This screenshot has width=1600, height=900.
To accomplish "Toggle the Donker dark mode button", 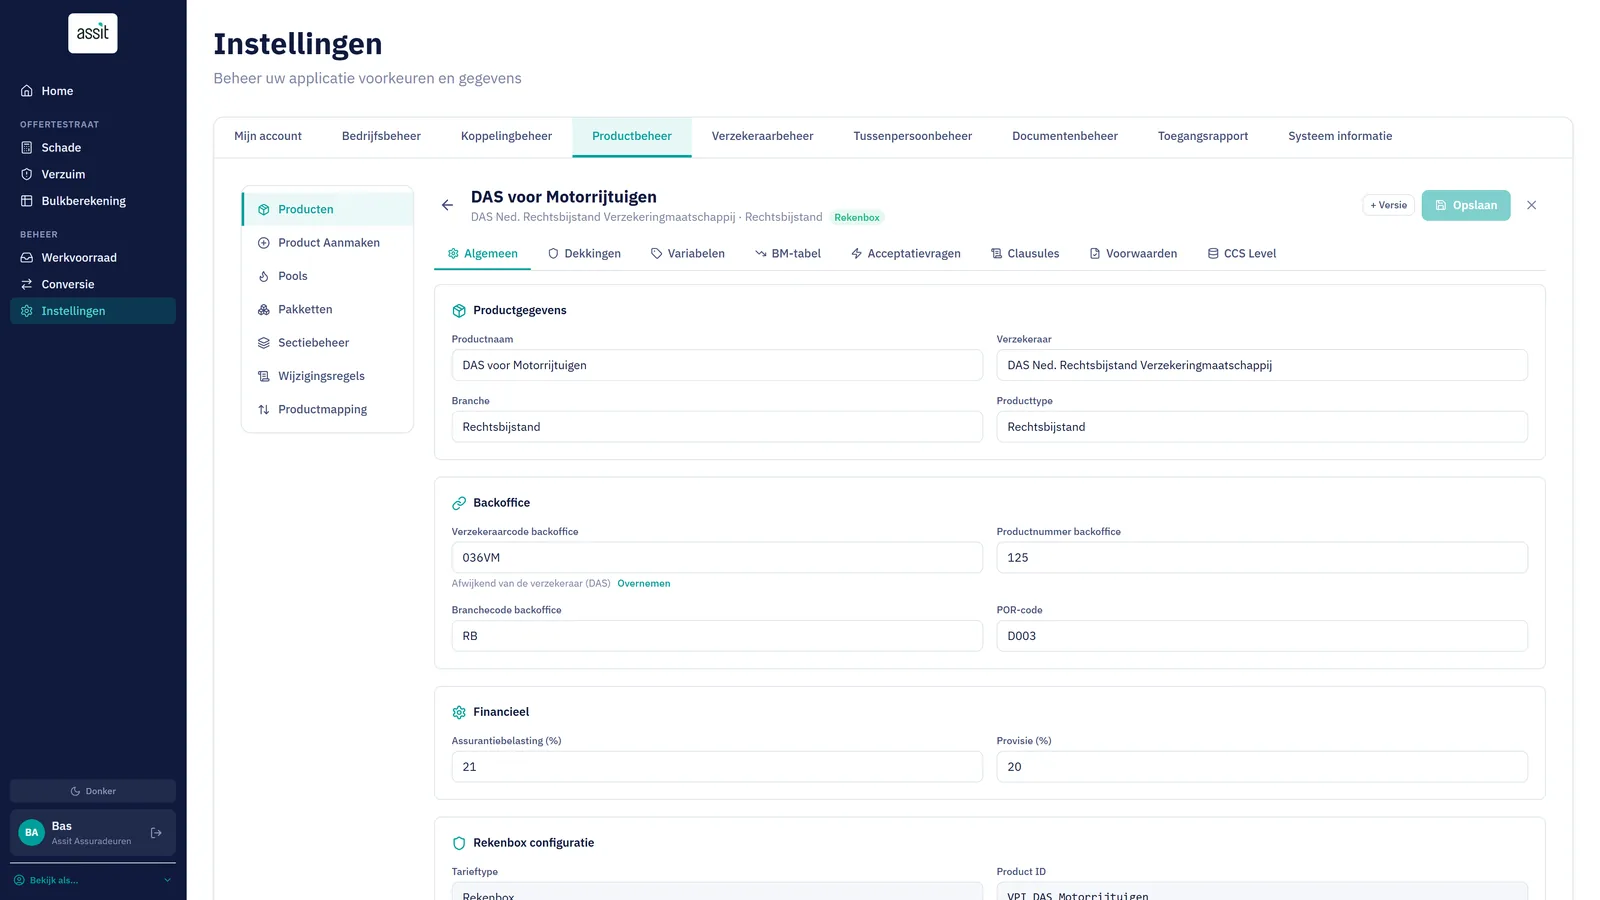I will point(93,791).
